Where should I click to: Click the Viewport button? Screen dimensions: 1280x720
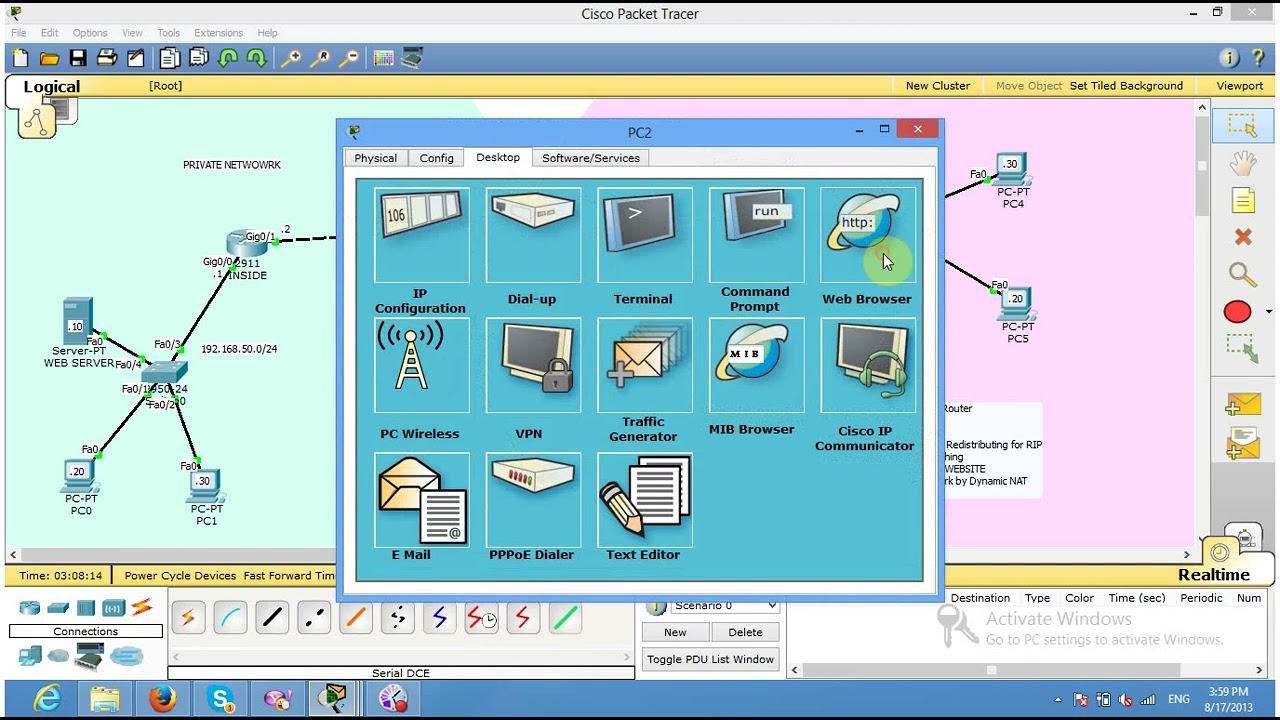1240,86
